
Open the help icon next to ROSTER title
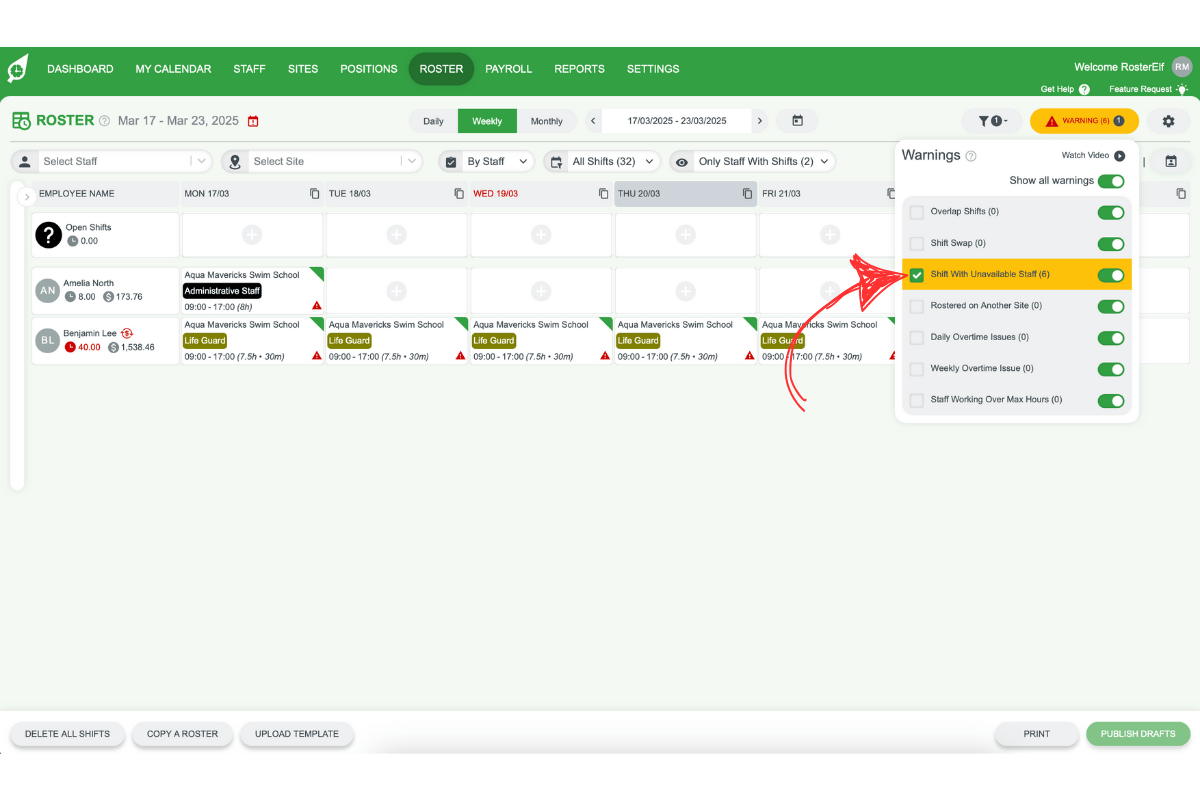pyautogui.click(x=105, y=120)
